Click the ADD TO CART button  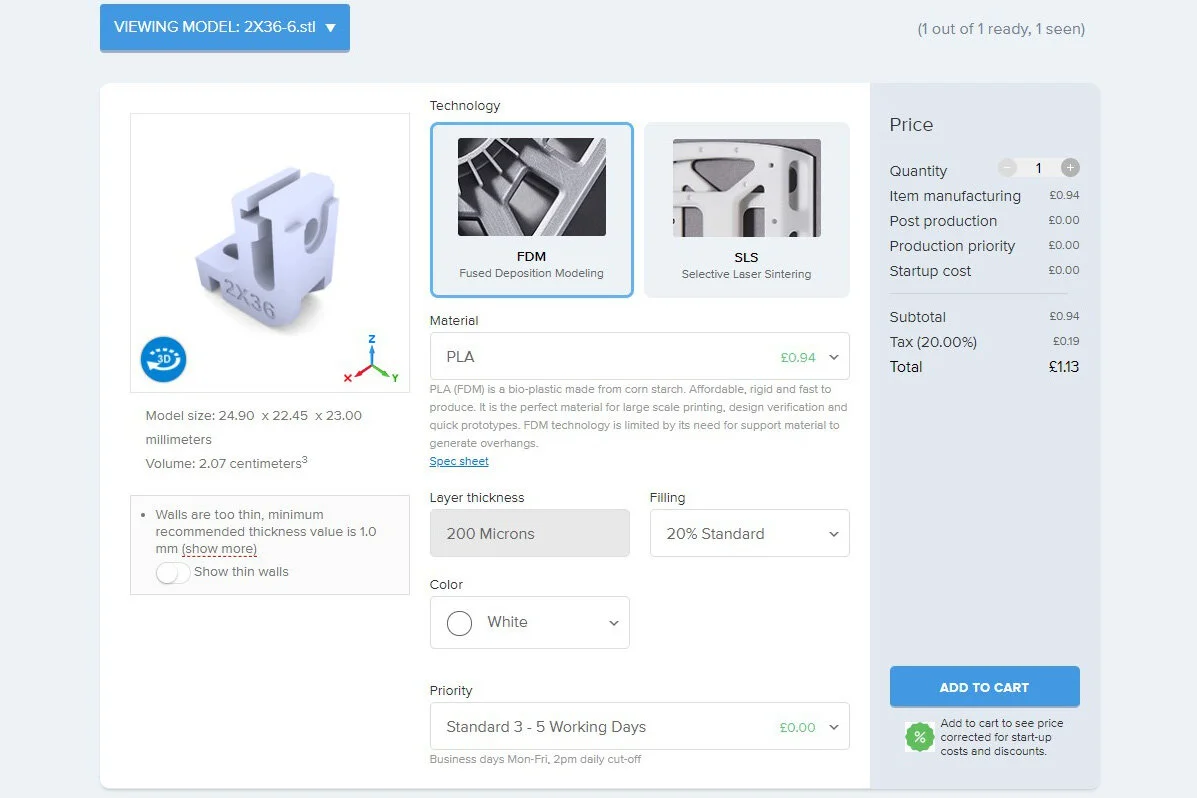click(984, 687)
